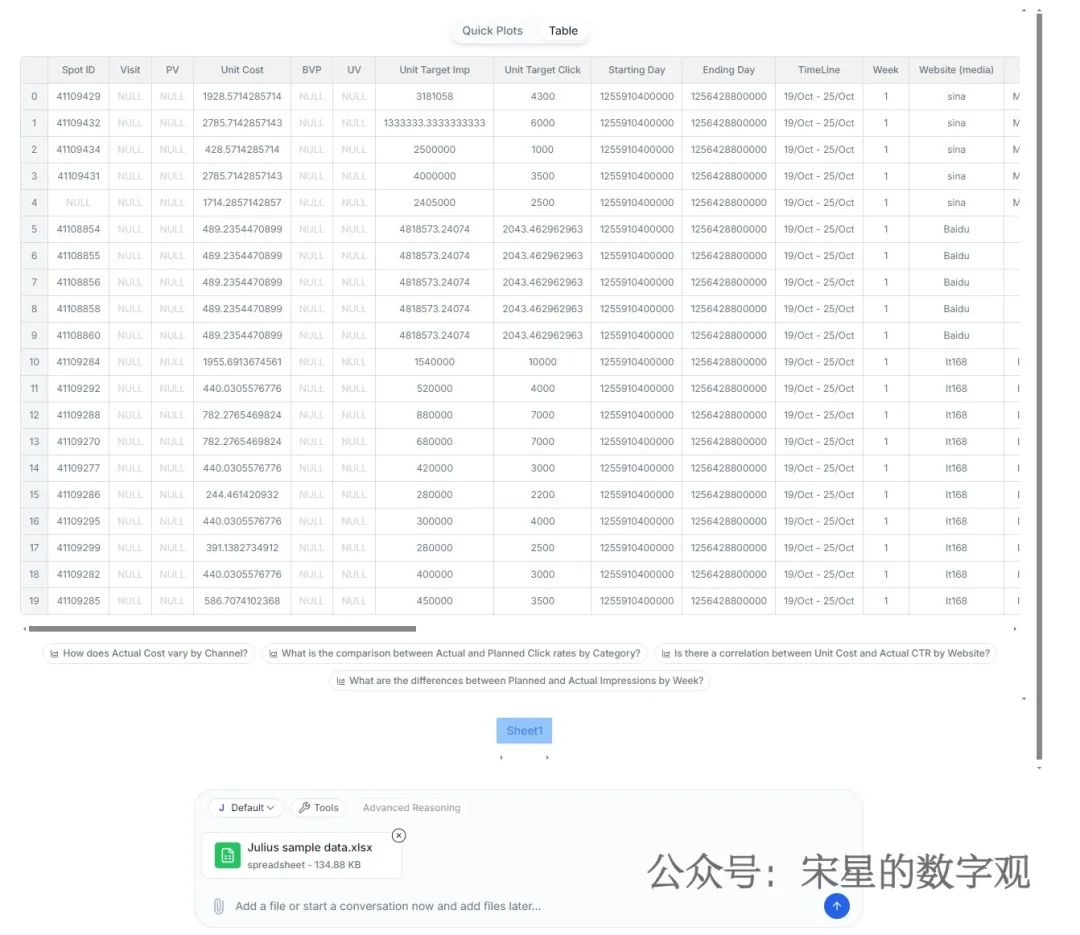The height and width of the screenshot is (935, 1080).
Task: Click suggestion about Actual Cost by Channel
Action: pyautogui.click(x=149, y=653)
